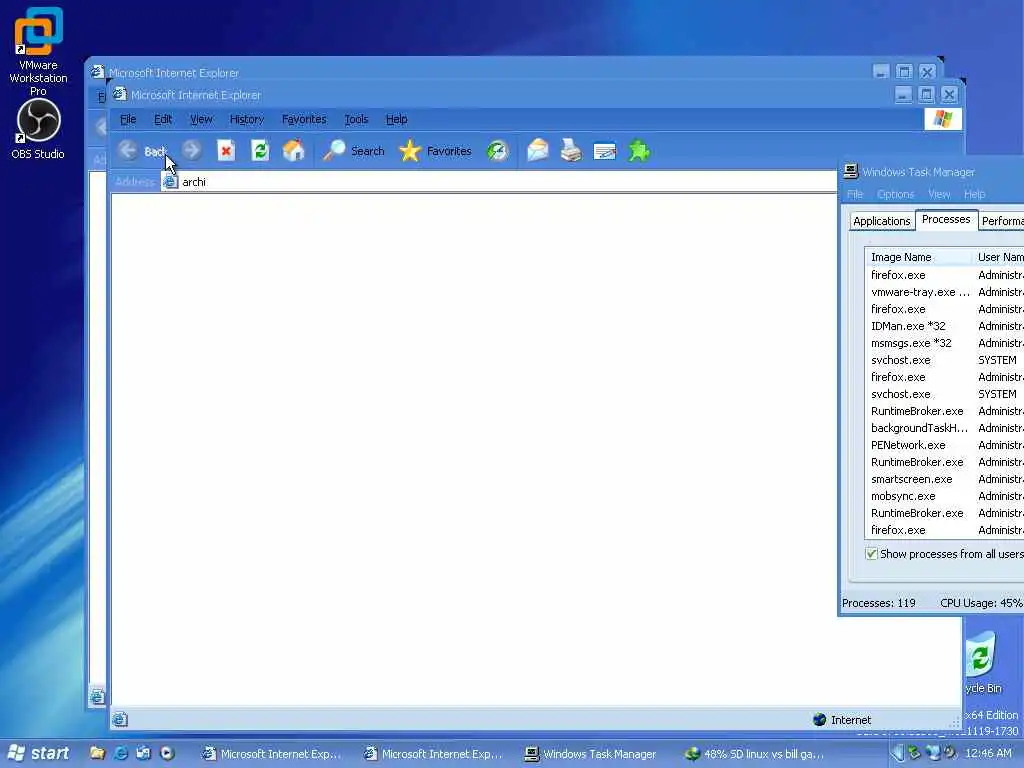Open Task Manager's View menu
1024x768 pixels.
939,194
